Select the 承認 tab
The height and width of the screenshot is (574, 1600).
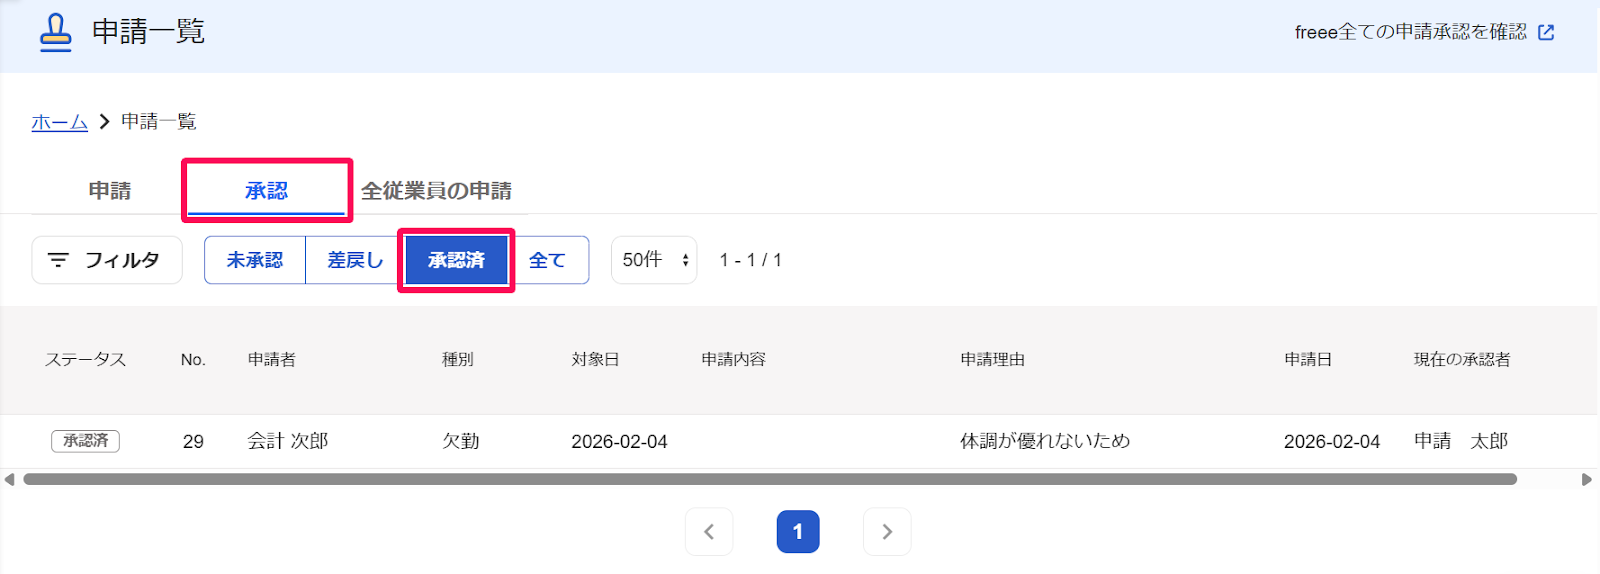coord(266,190)
